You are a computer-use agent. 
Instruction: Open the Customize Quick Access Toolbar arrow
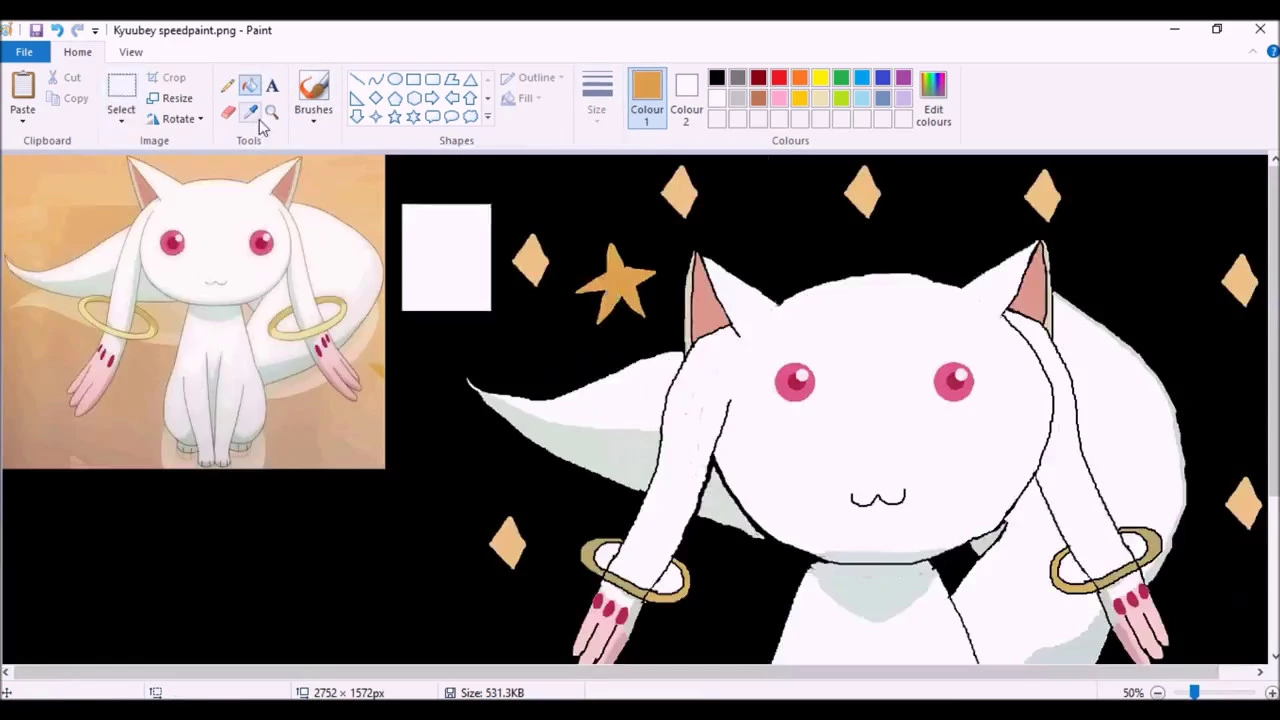95,31
